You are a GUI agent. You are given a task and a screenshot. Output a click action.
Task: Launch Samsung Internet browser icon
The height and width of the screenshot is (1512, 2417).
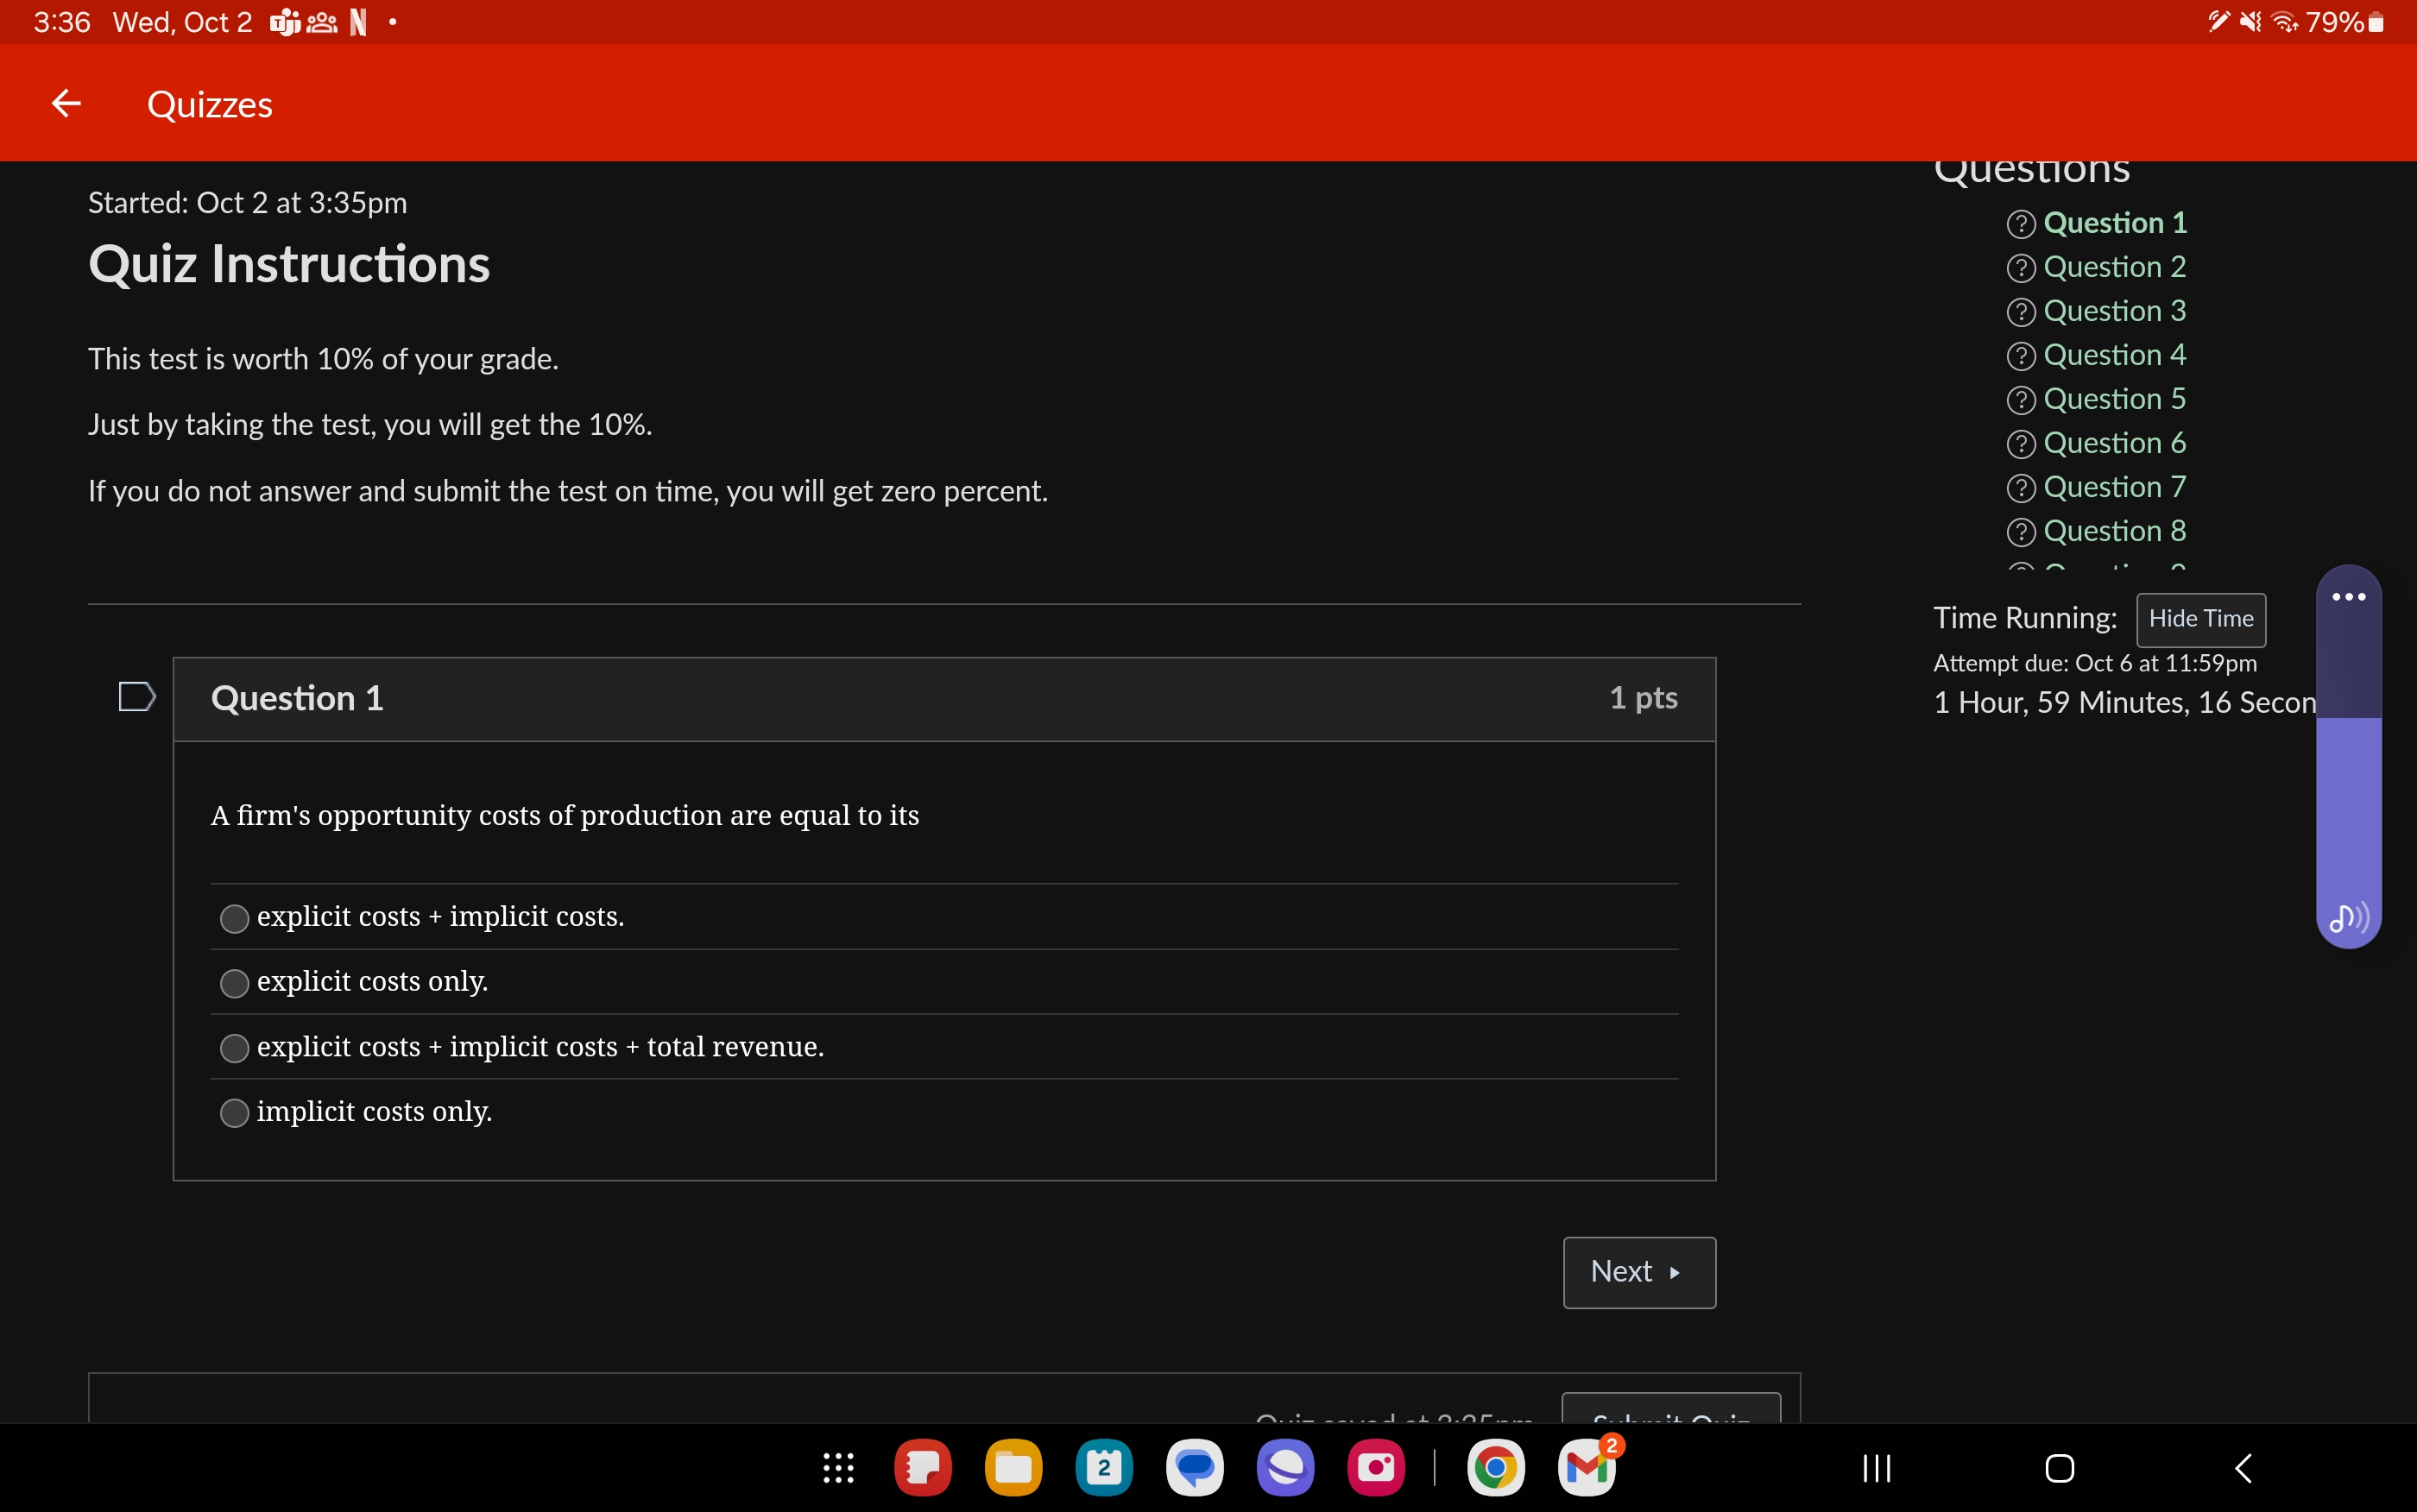[x=1285, y=1468]
